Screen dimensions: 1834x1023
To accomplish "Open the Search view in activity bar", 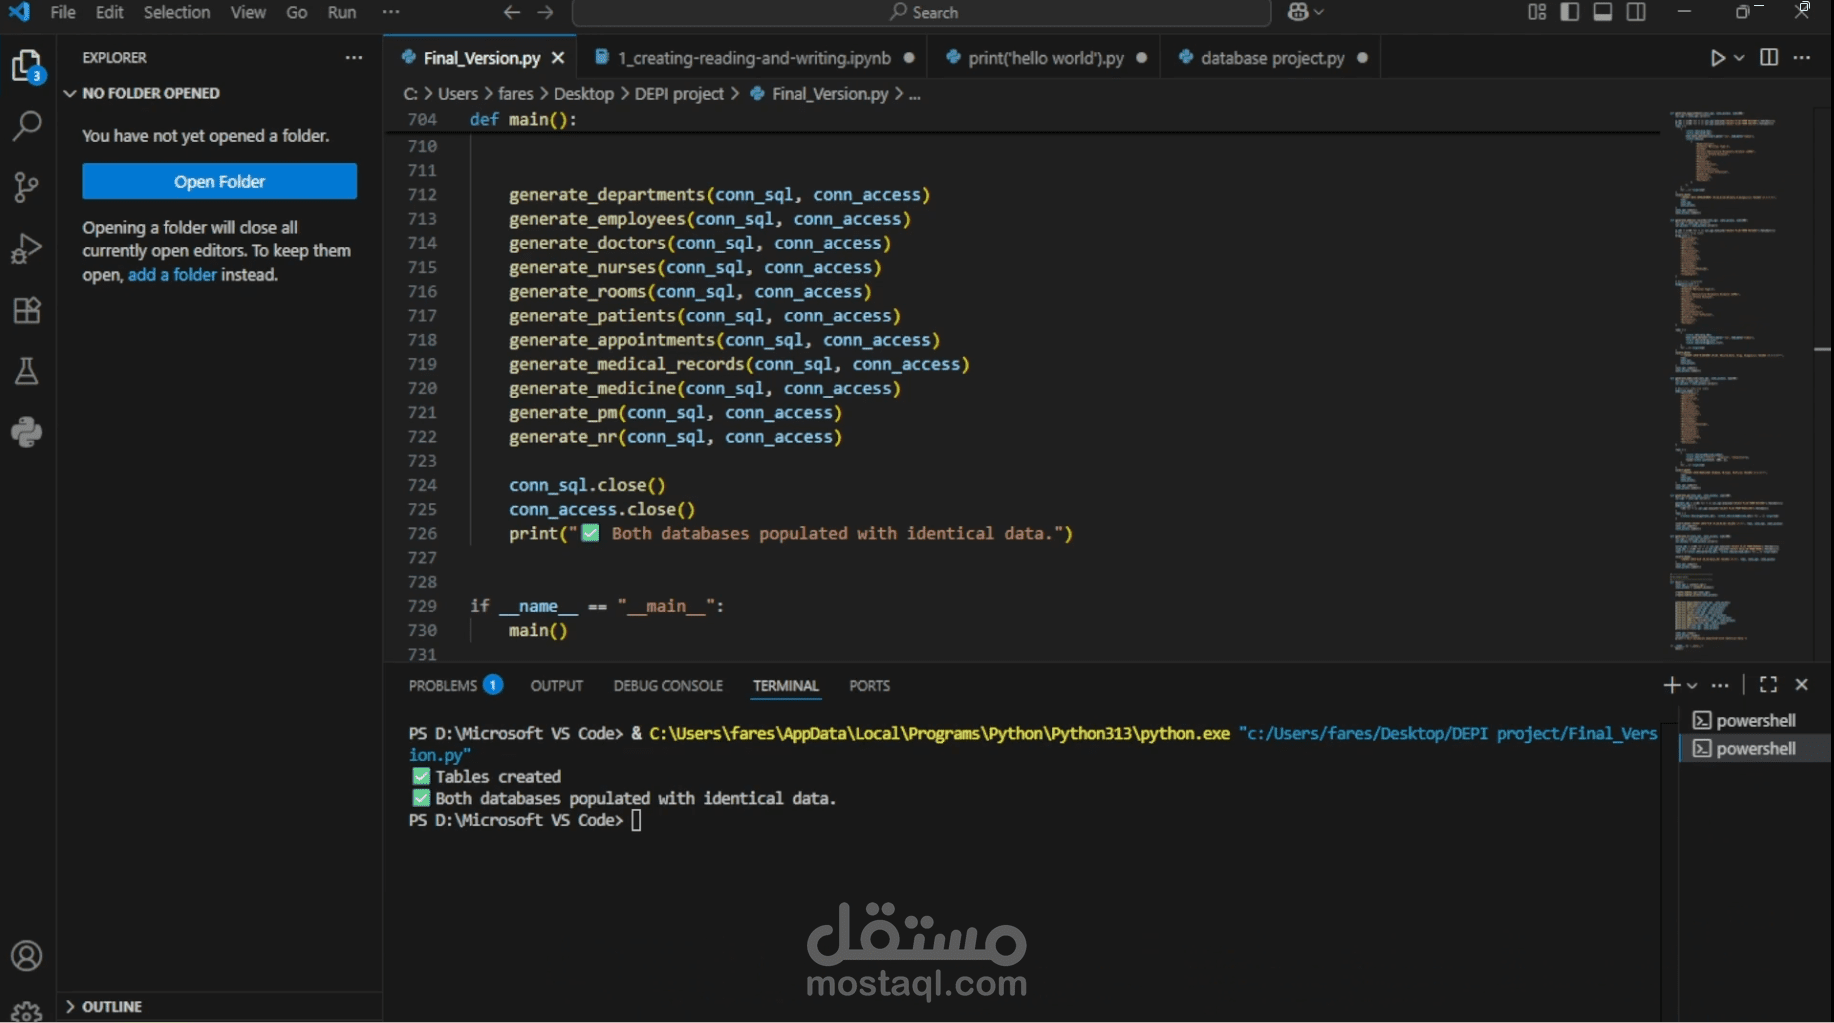I will point(27,125).
